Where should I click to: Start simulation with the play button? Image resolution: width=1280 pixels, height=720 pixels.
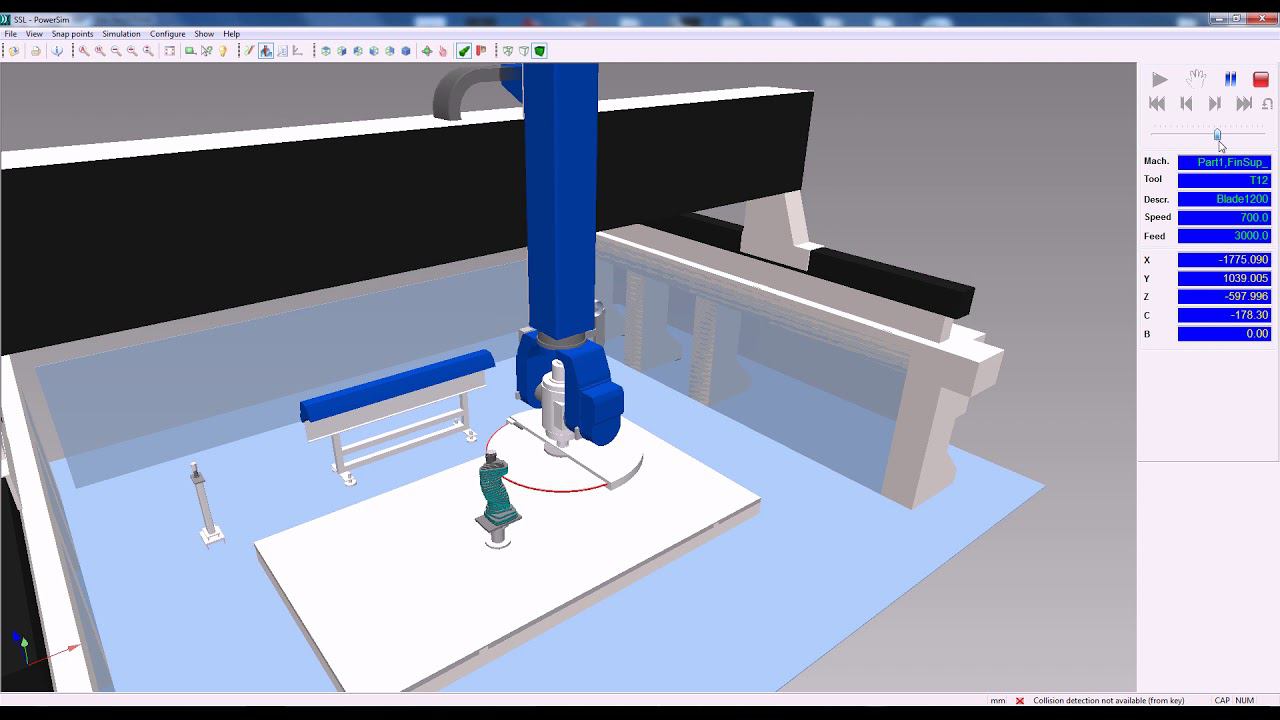1159,80
